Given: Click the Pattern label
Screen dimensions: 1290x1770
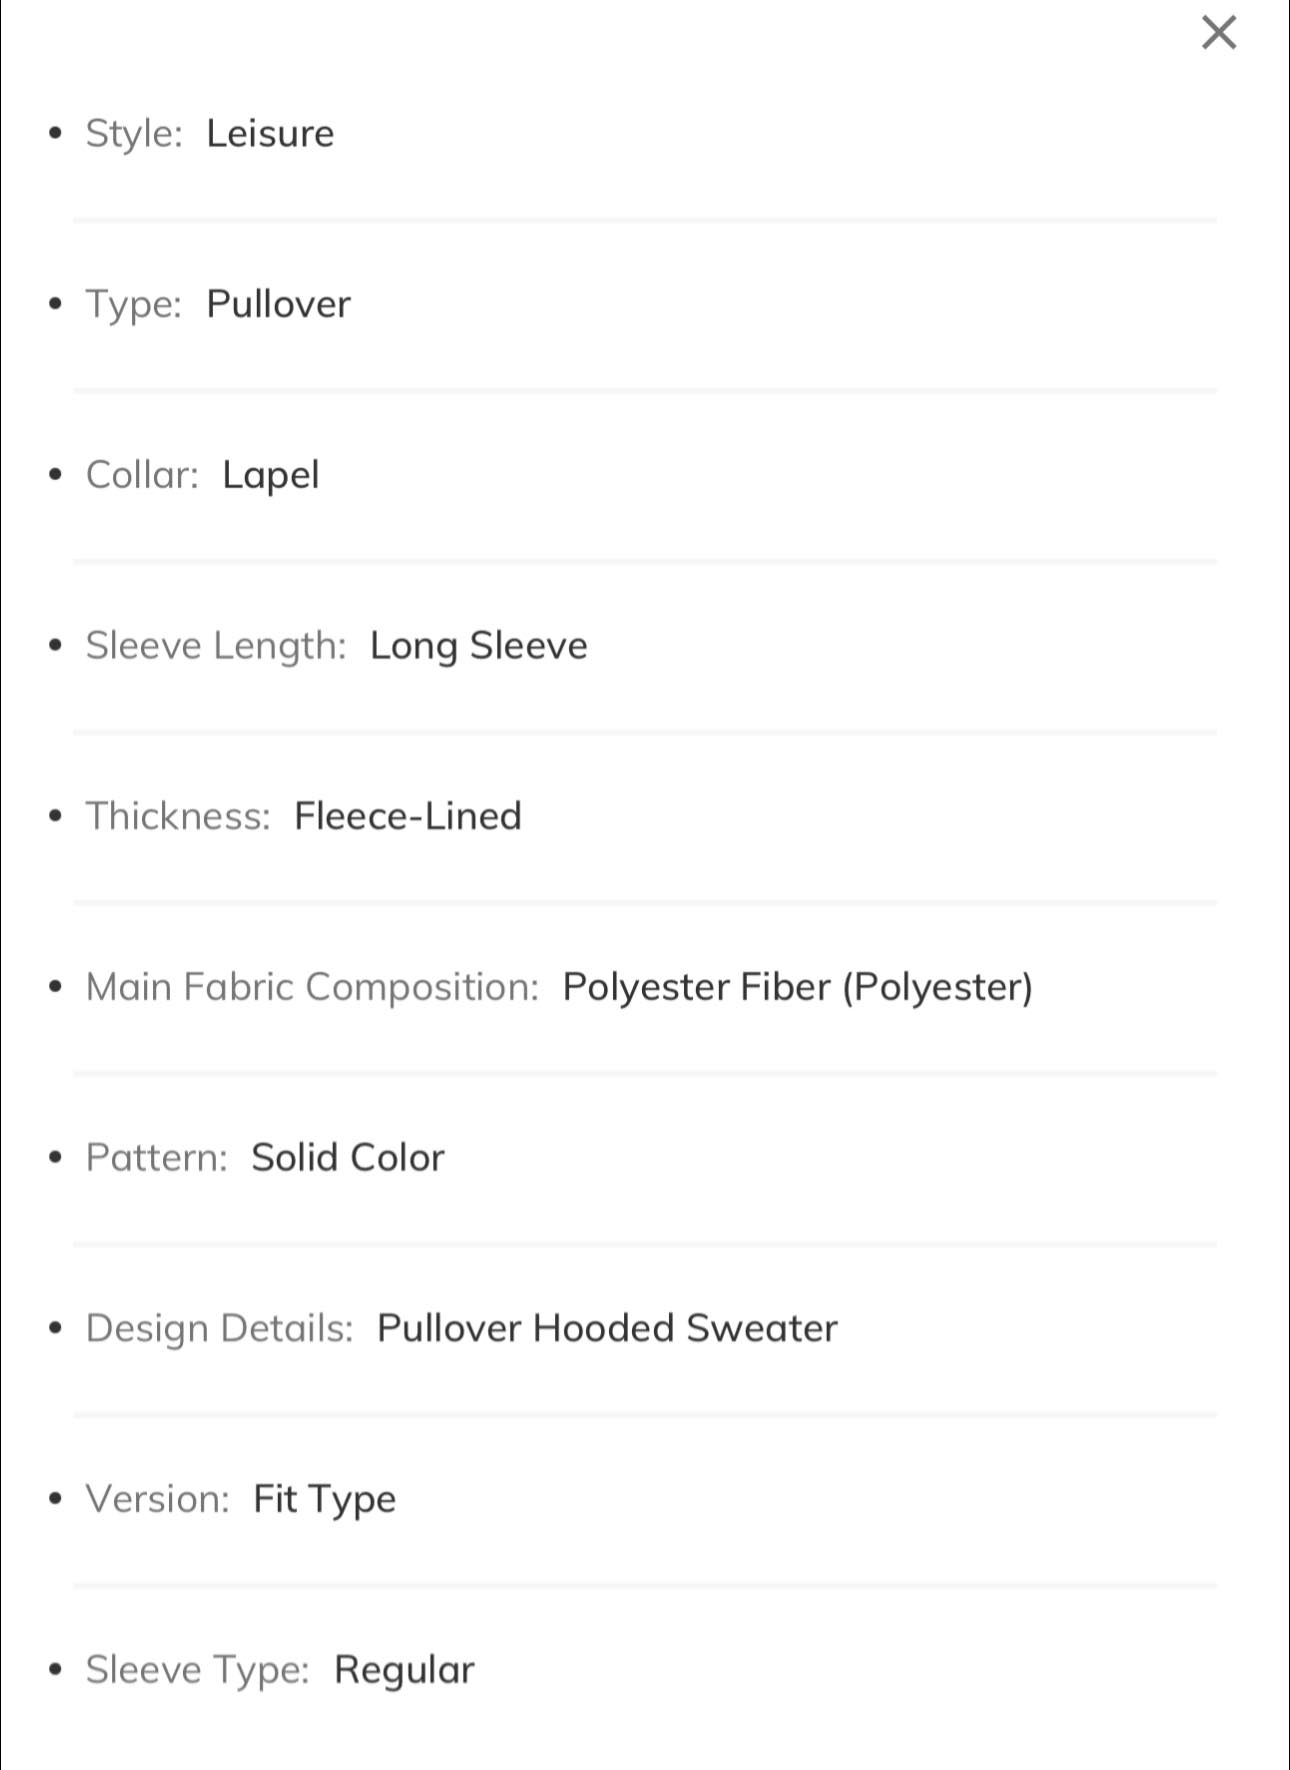Looking at the screenshot, I should 156,1158.
